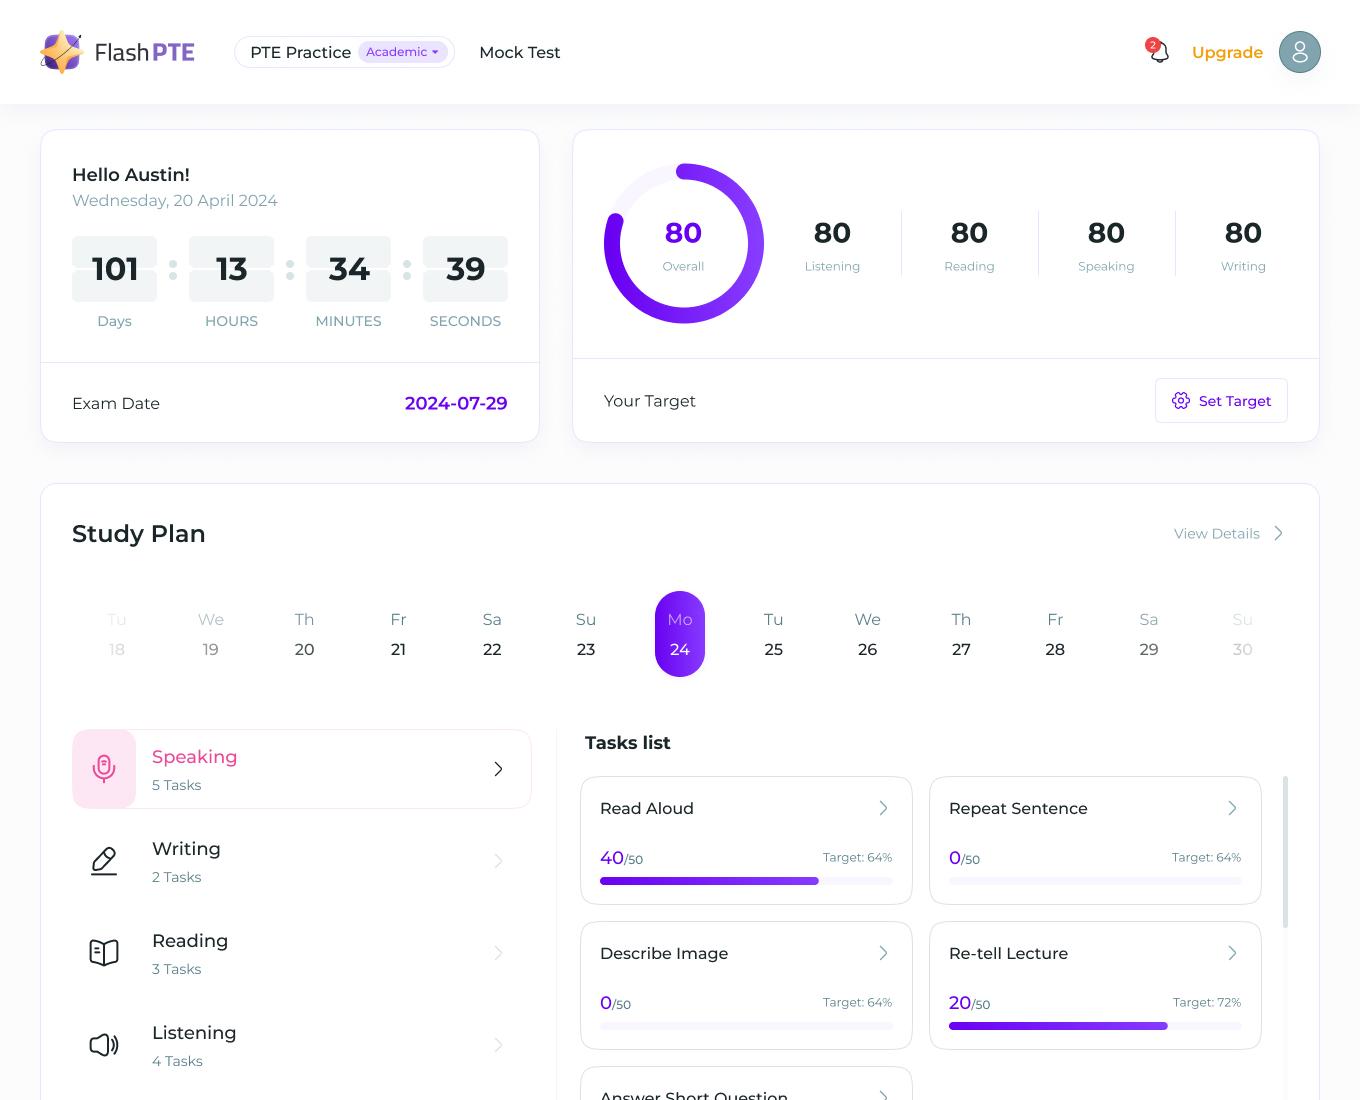Click the Speaking microphone icon
Screen dimensions: 1360x1100
(x=104, y=768)
